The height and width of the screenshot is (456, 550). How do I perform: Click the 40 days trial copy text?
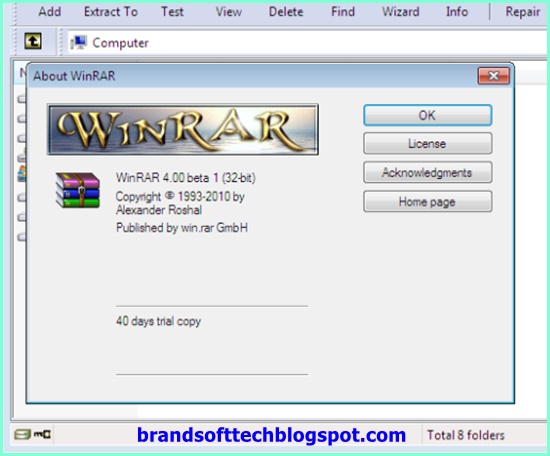pyautogui.click(x=158, y=321)
